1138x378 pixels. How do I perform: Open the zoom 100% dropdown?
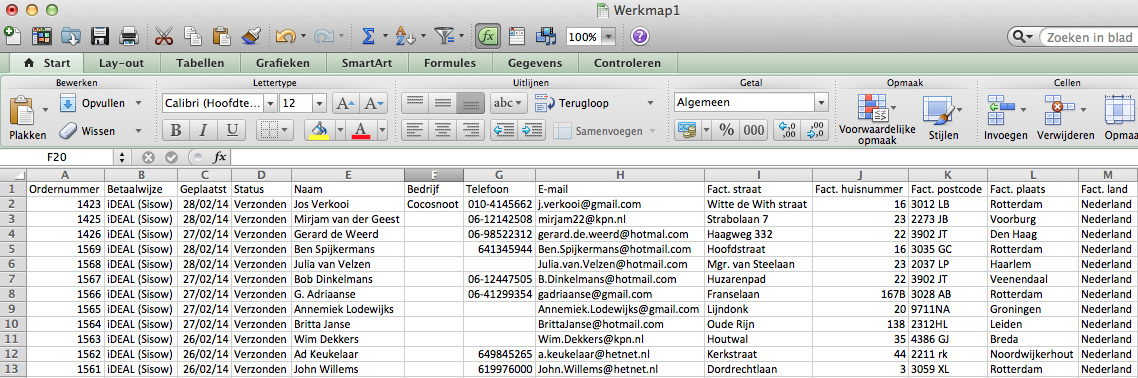608,37
